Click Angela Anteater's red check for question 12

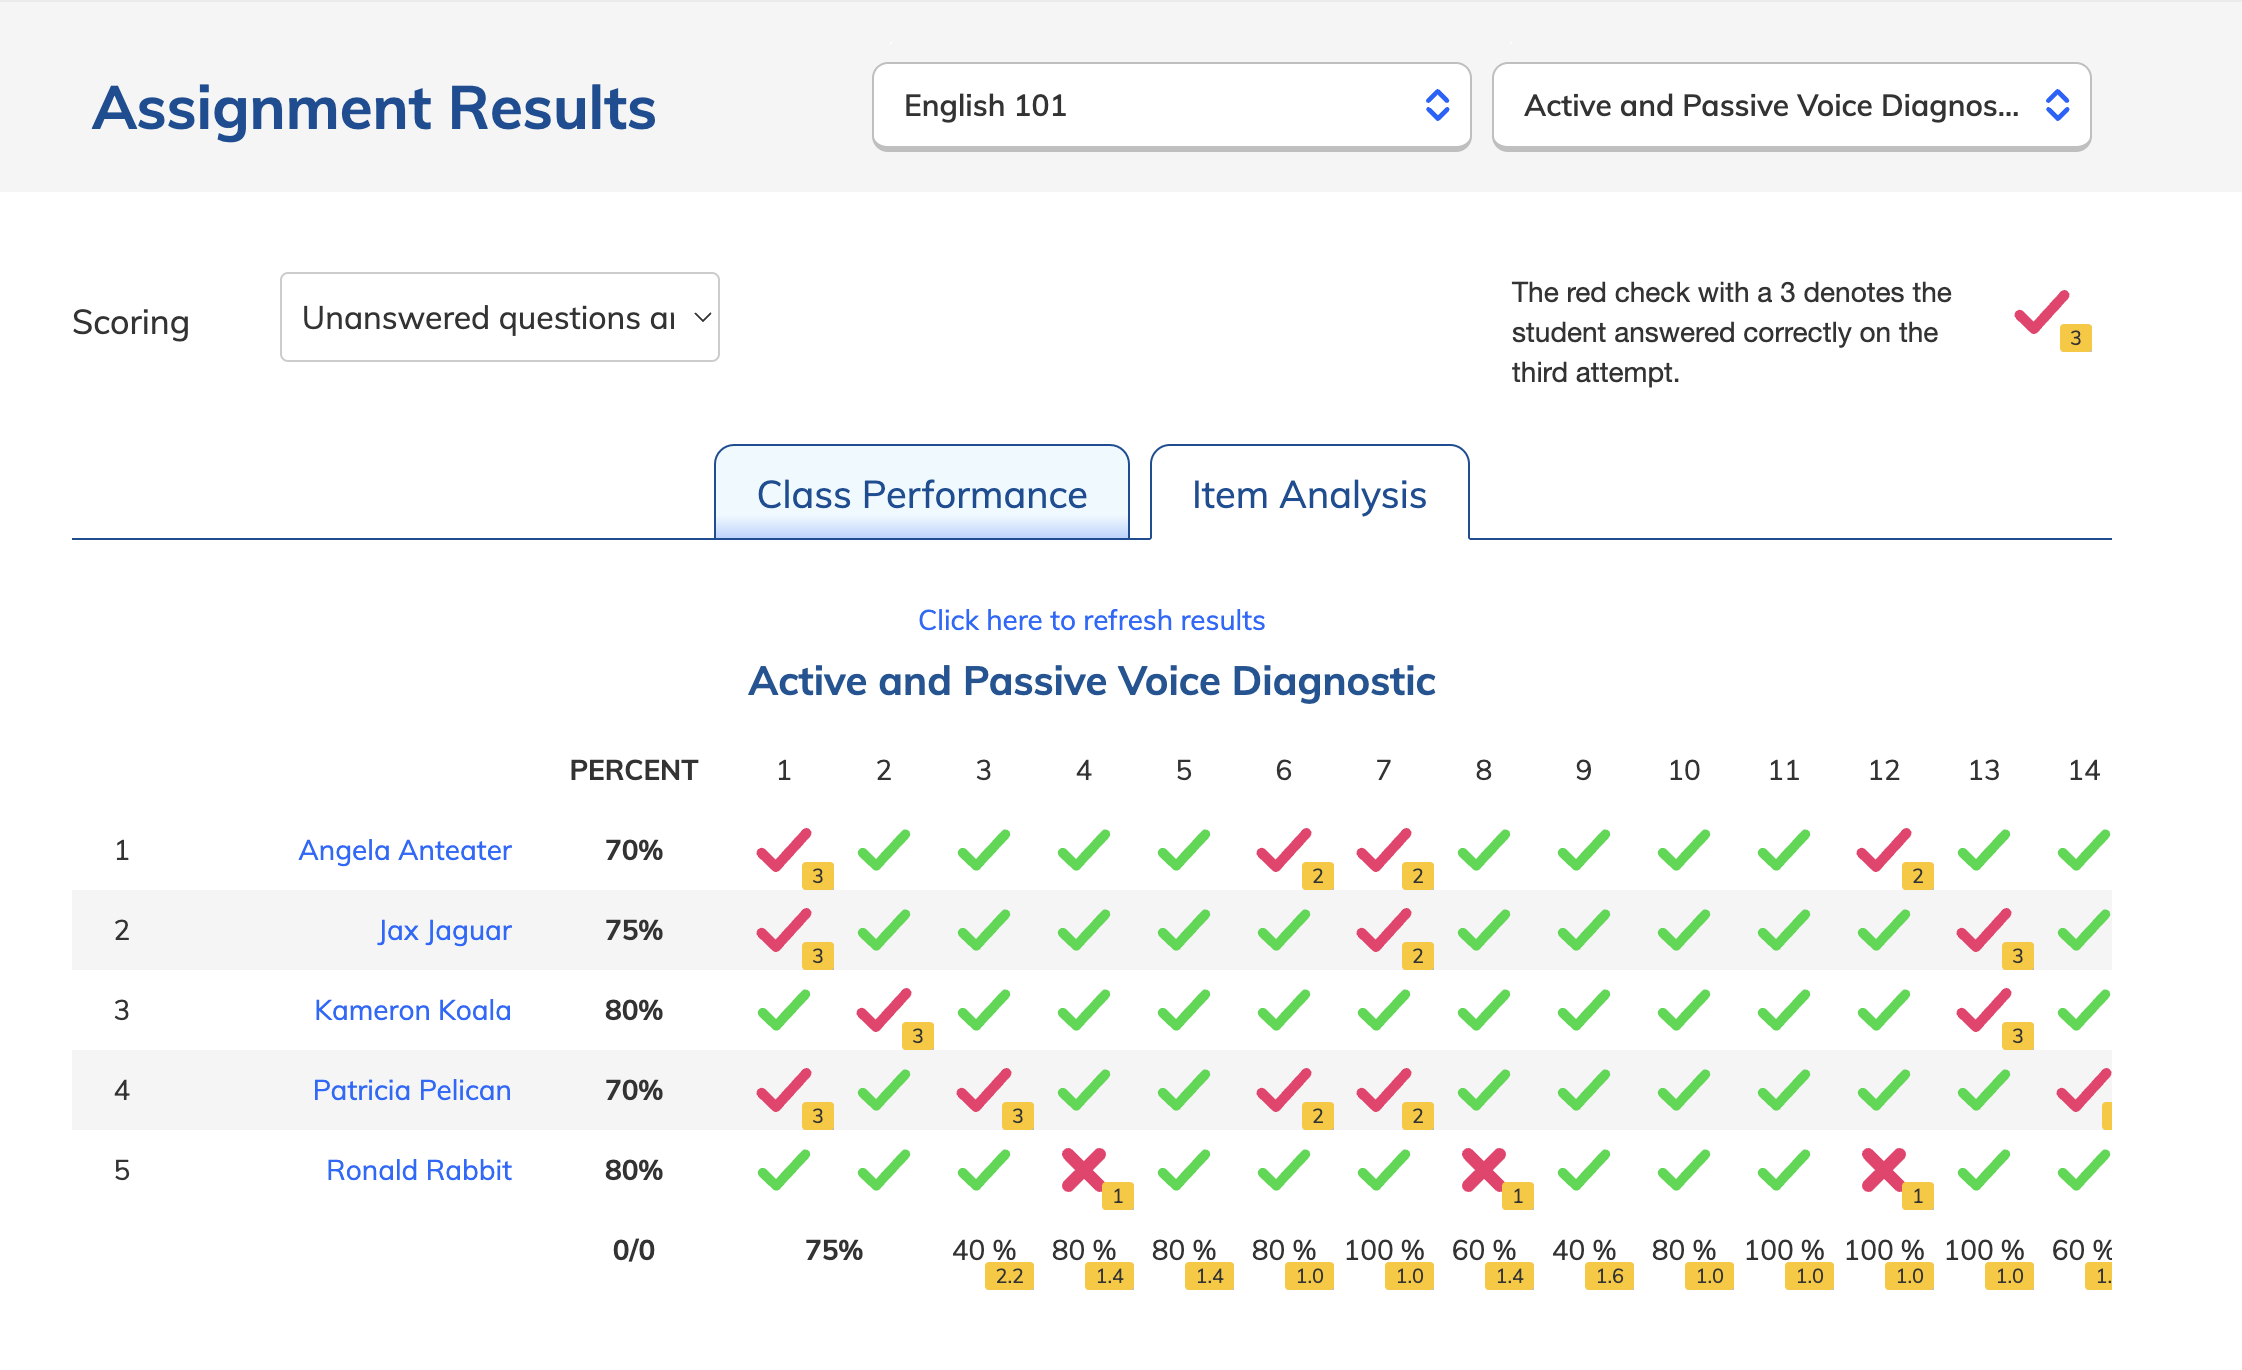click(x=1884, y=850)
